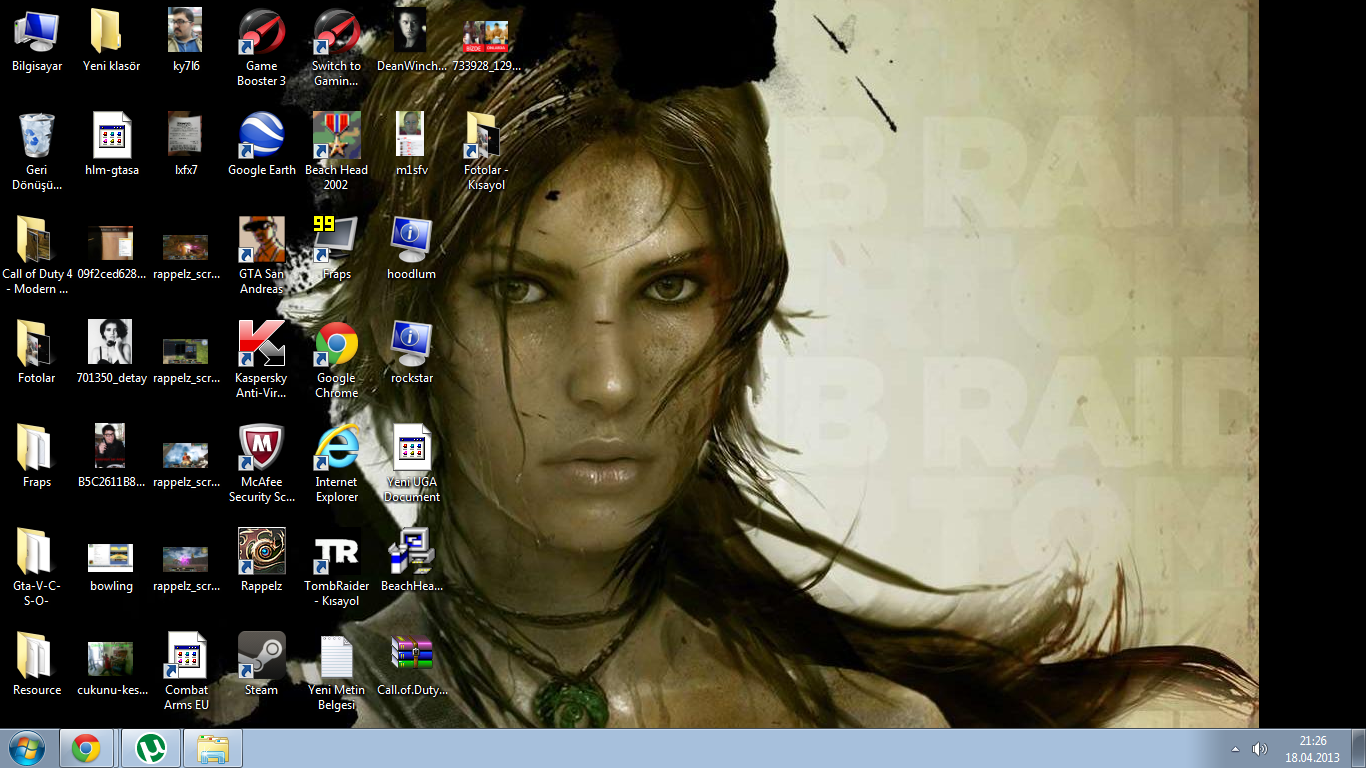Select the rappelz_scr file beside GTA San Andreas
1366x768 pixels.
pyautogui.click(x=186, y=255)
